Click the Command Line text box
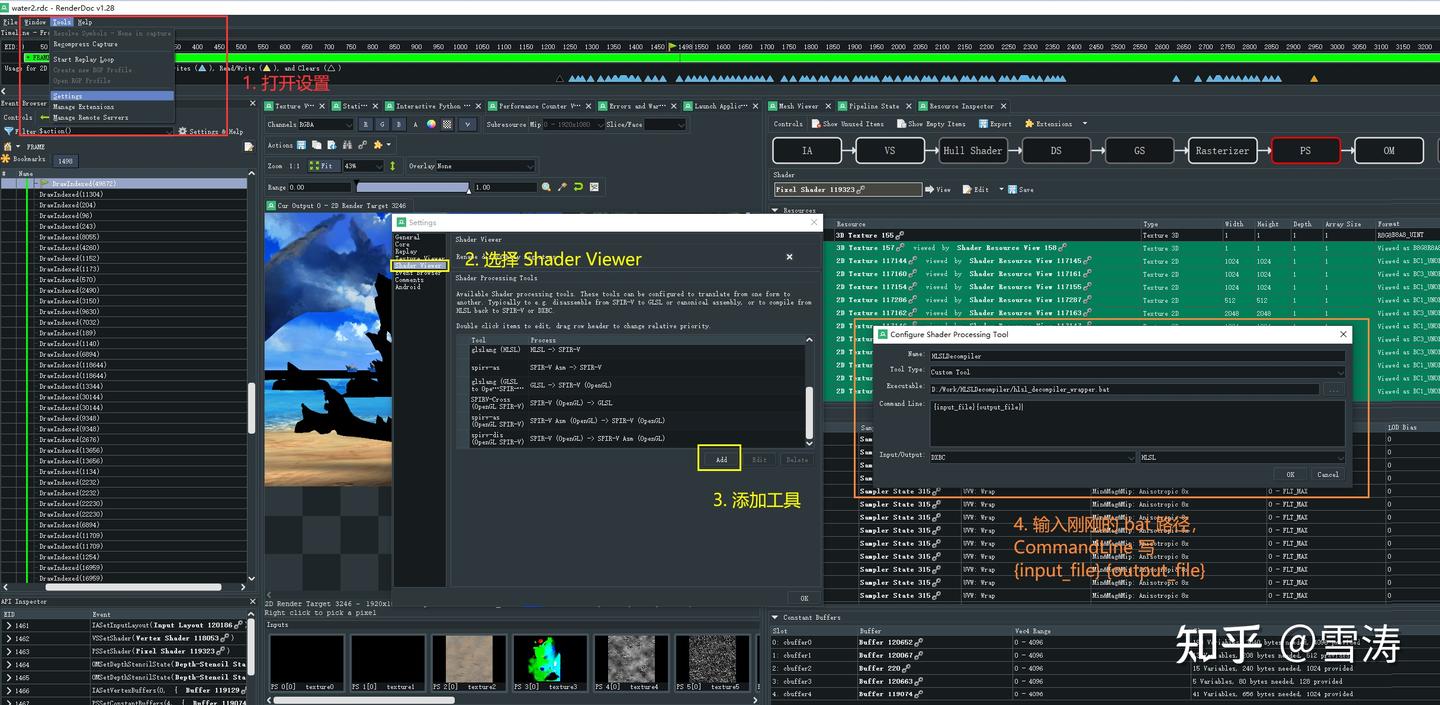1440x705 pixels. 1137,421
